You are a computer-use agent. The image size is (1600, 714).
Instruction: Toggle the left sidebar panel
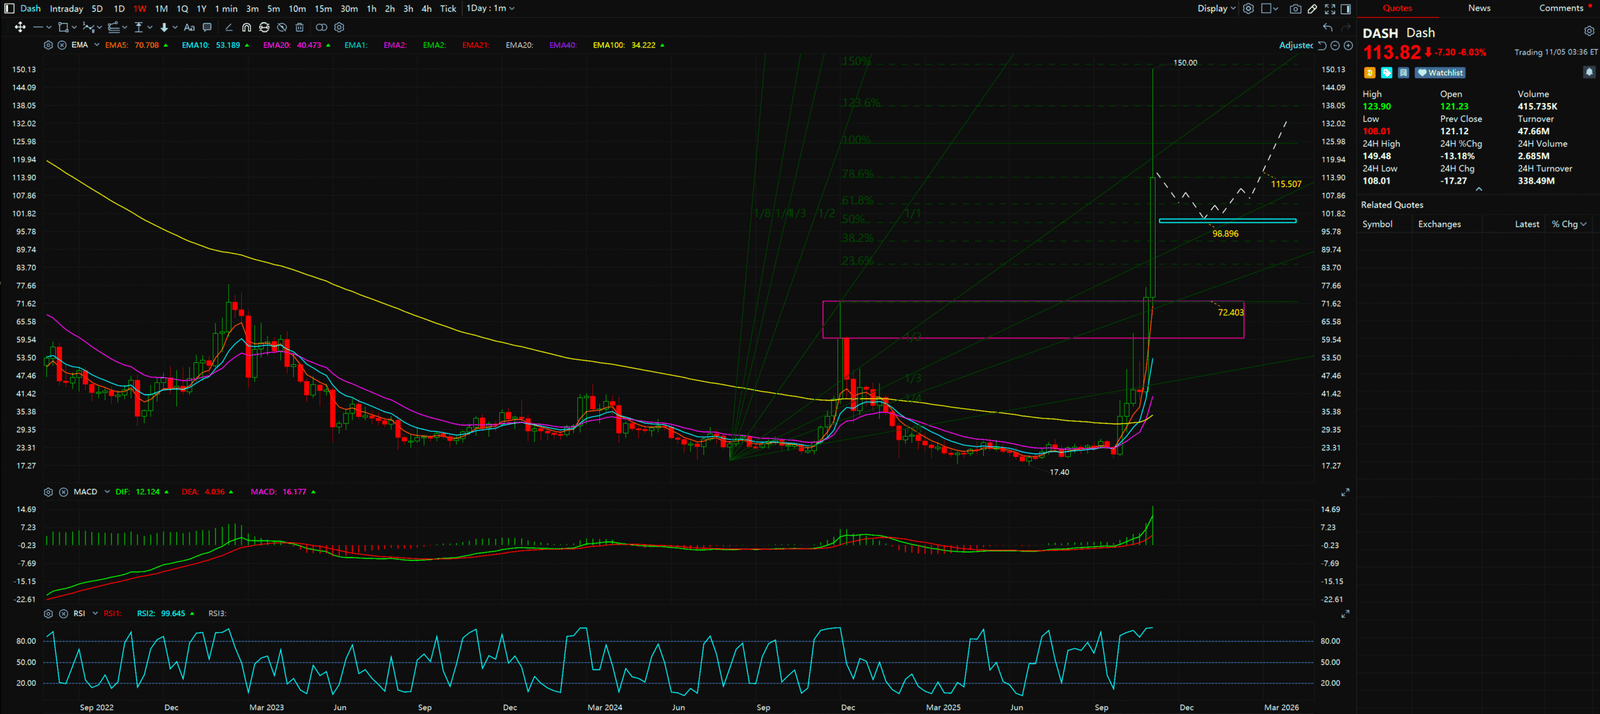pos(10,8)
